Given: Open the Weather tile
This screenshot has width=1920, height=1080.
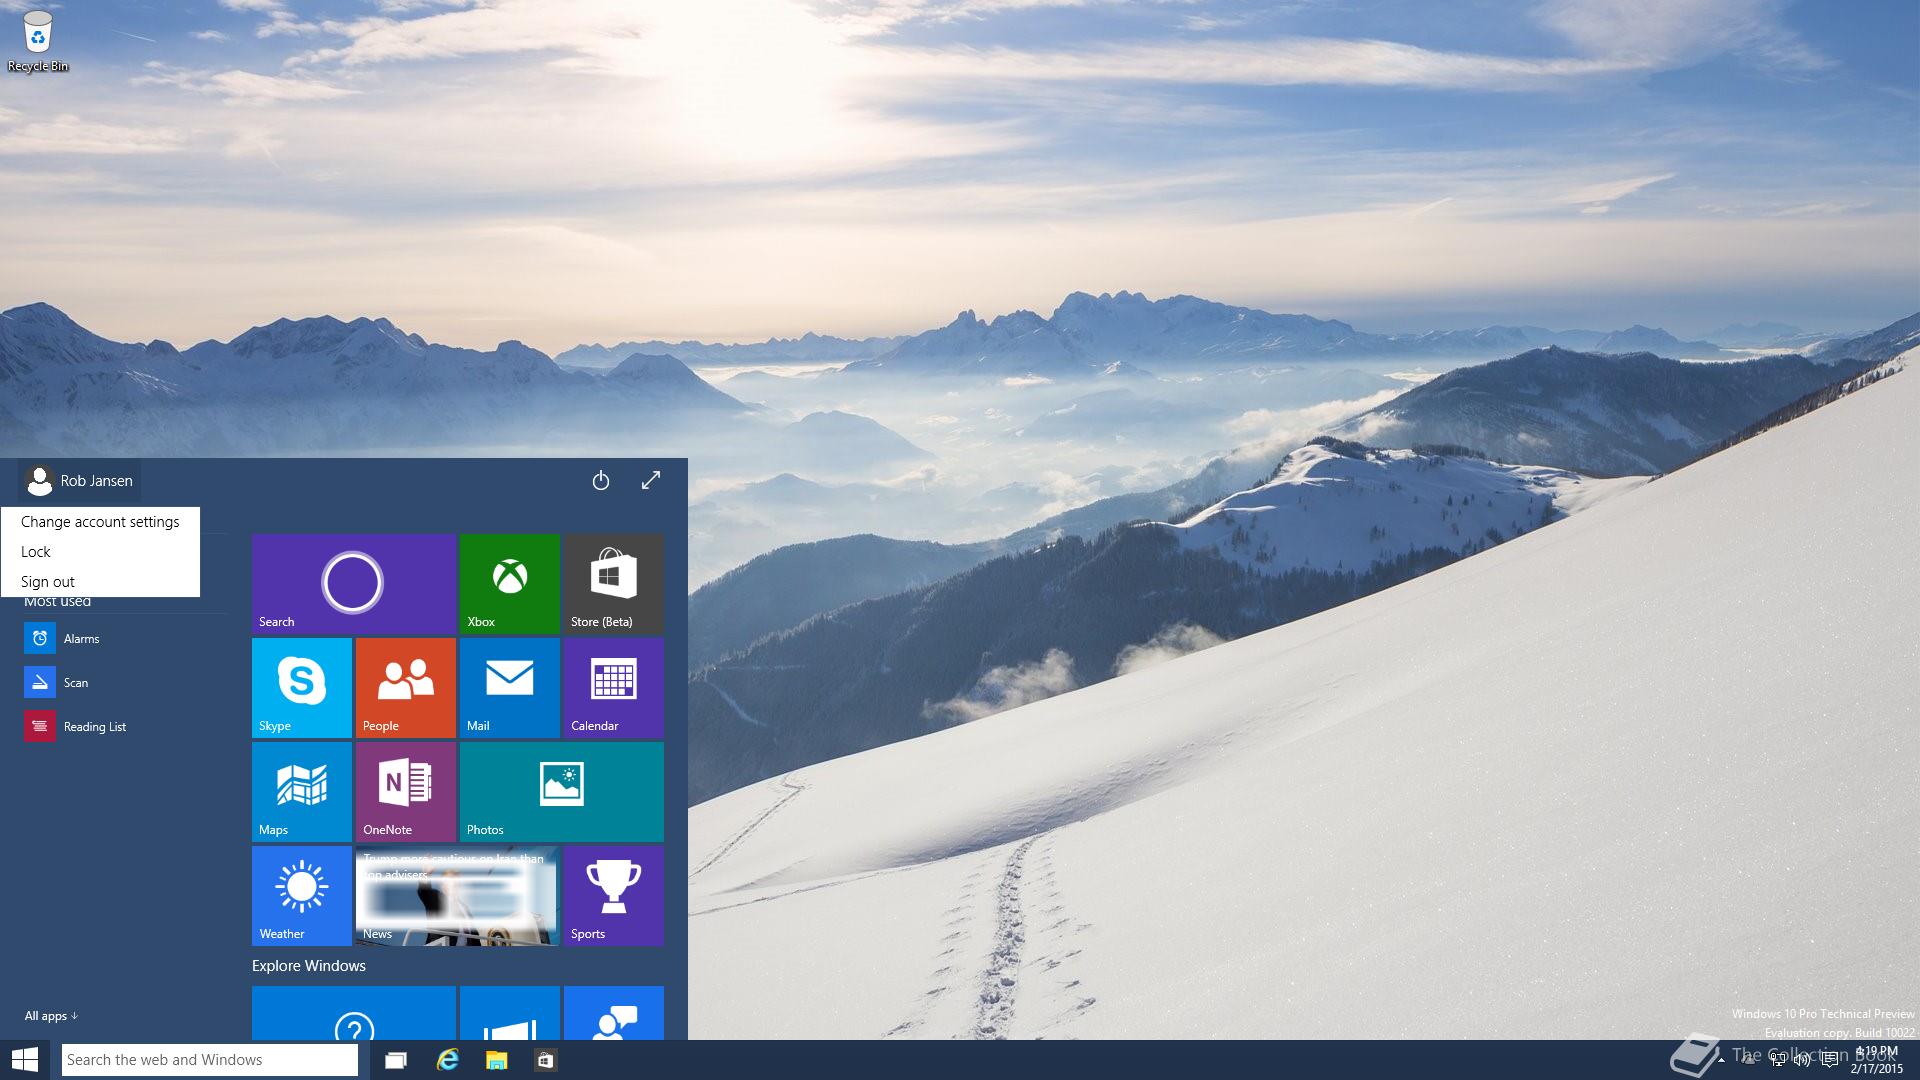Looking at the screenshot, I should (x=302, y=896).
